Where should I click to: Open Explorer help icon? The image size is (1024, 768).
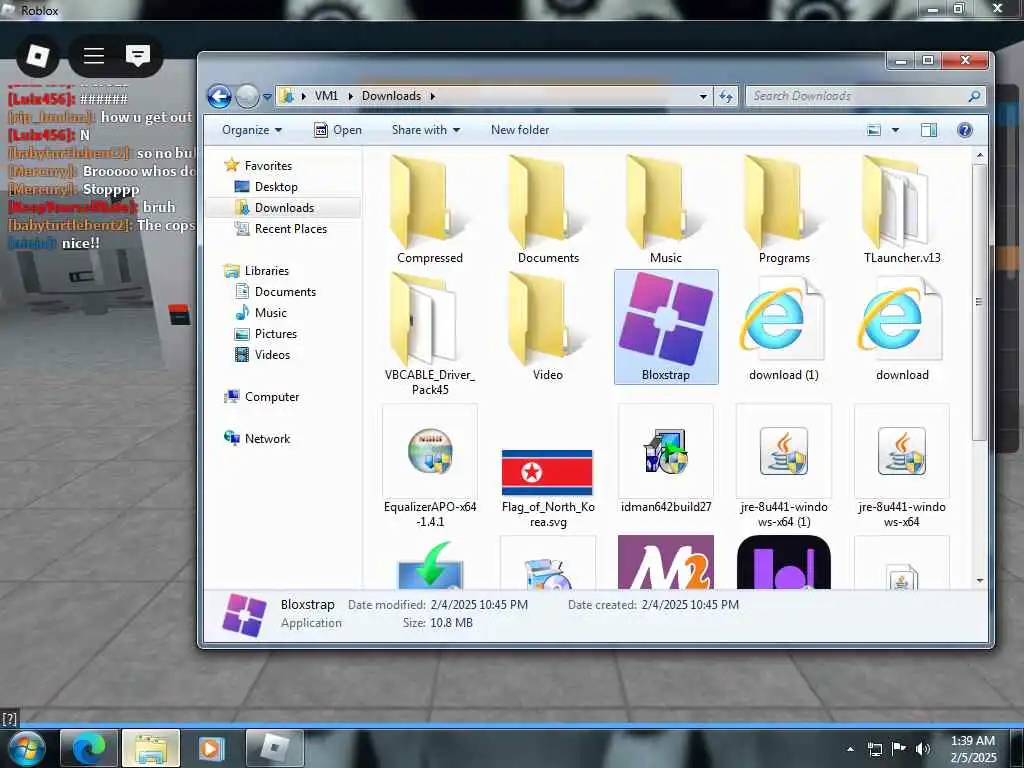pos(965,130)
